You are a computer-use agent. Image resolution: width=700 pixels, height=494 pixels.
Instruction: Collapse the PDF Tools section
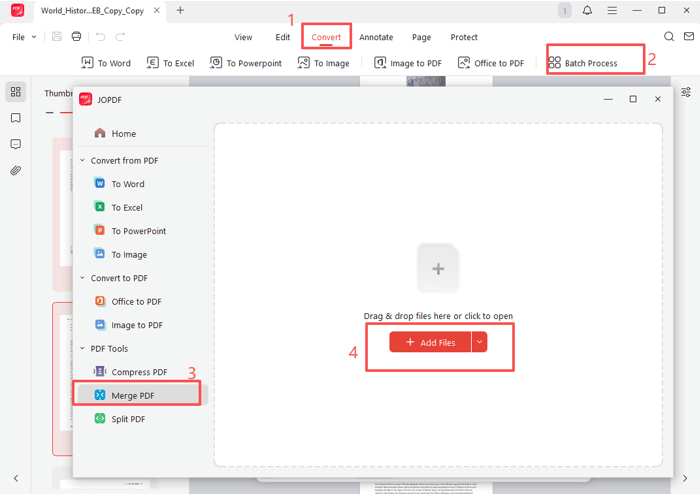(x=83, y=348)
